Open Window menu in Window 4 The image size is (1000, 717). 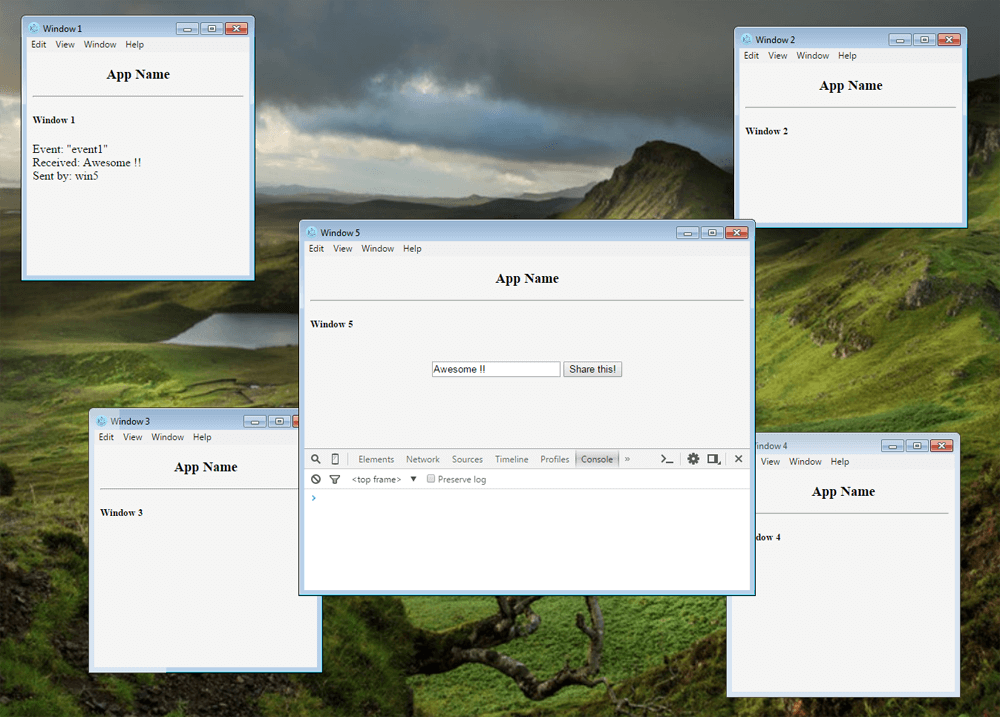(805, 461)
